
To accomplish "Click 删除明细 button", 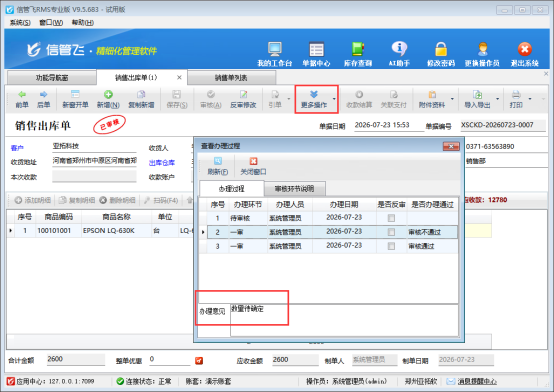I will pos(118,200).
